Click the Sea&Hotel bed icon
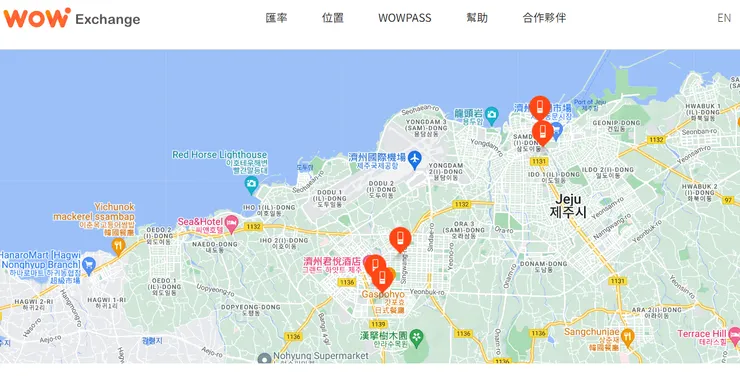 [x=231, y=223]
